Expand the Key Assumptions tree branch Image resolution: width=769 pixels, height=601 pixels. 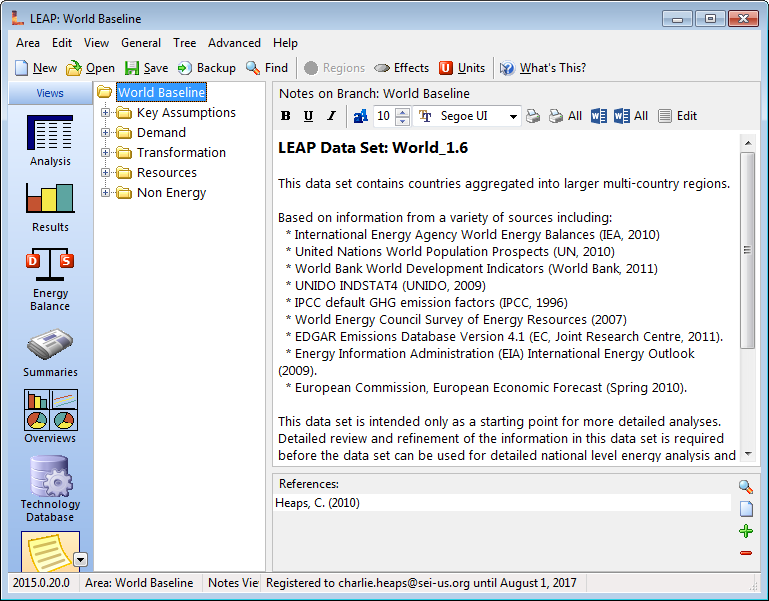click(106, 113)
